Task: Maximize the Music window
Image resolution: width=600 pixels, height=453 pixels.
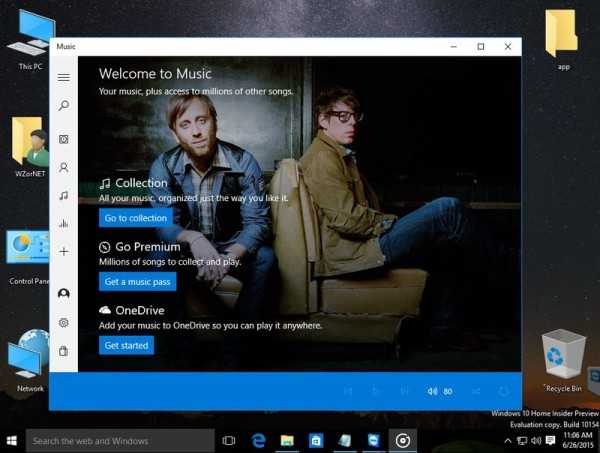Action: click(481, 47)
